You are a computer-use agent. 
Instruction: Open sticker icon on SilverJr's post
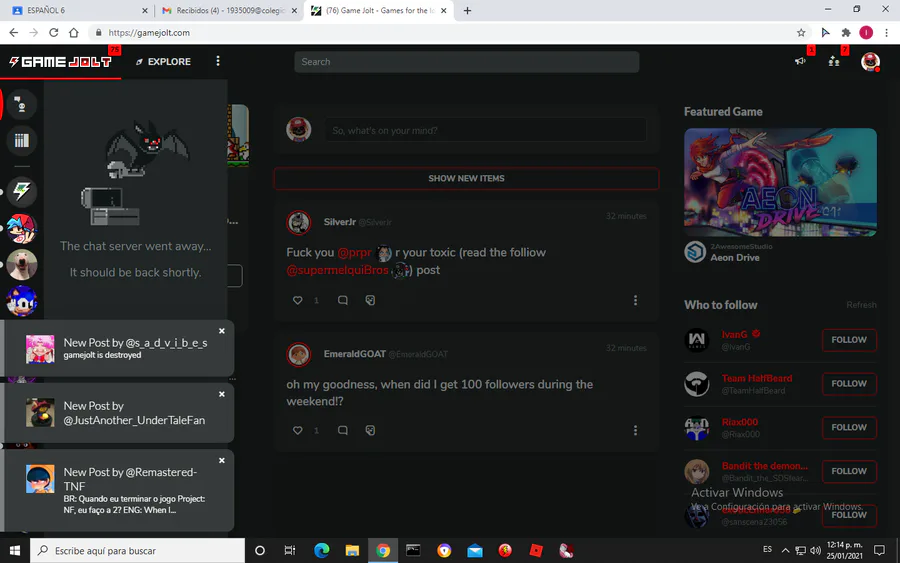(x=370, y=300)
